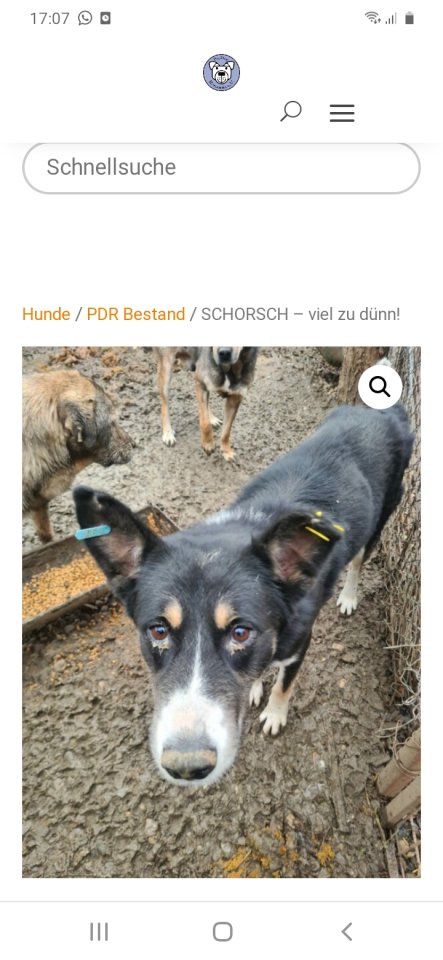Tap the mobile signal strength icon

(x=390, y=19)
